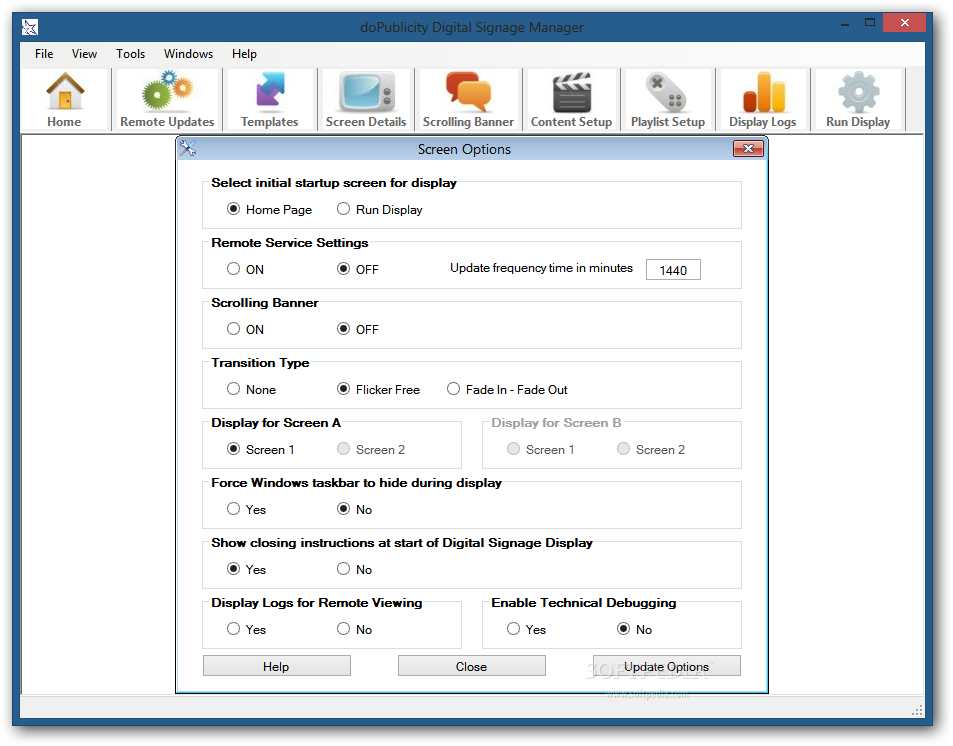Screen dimensions: 953x746
Task: Open the Templates toolbar icon
Action: (x=269, y=100)
